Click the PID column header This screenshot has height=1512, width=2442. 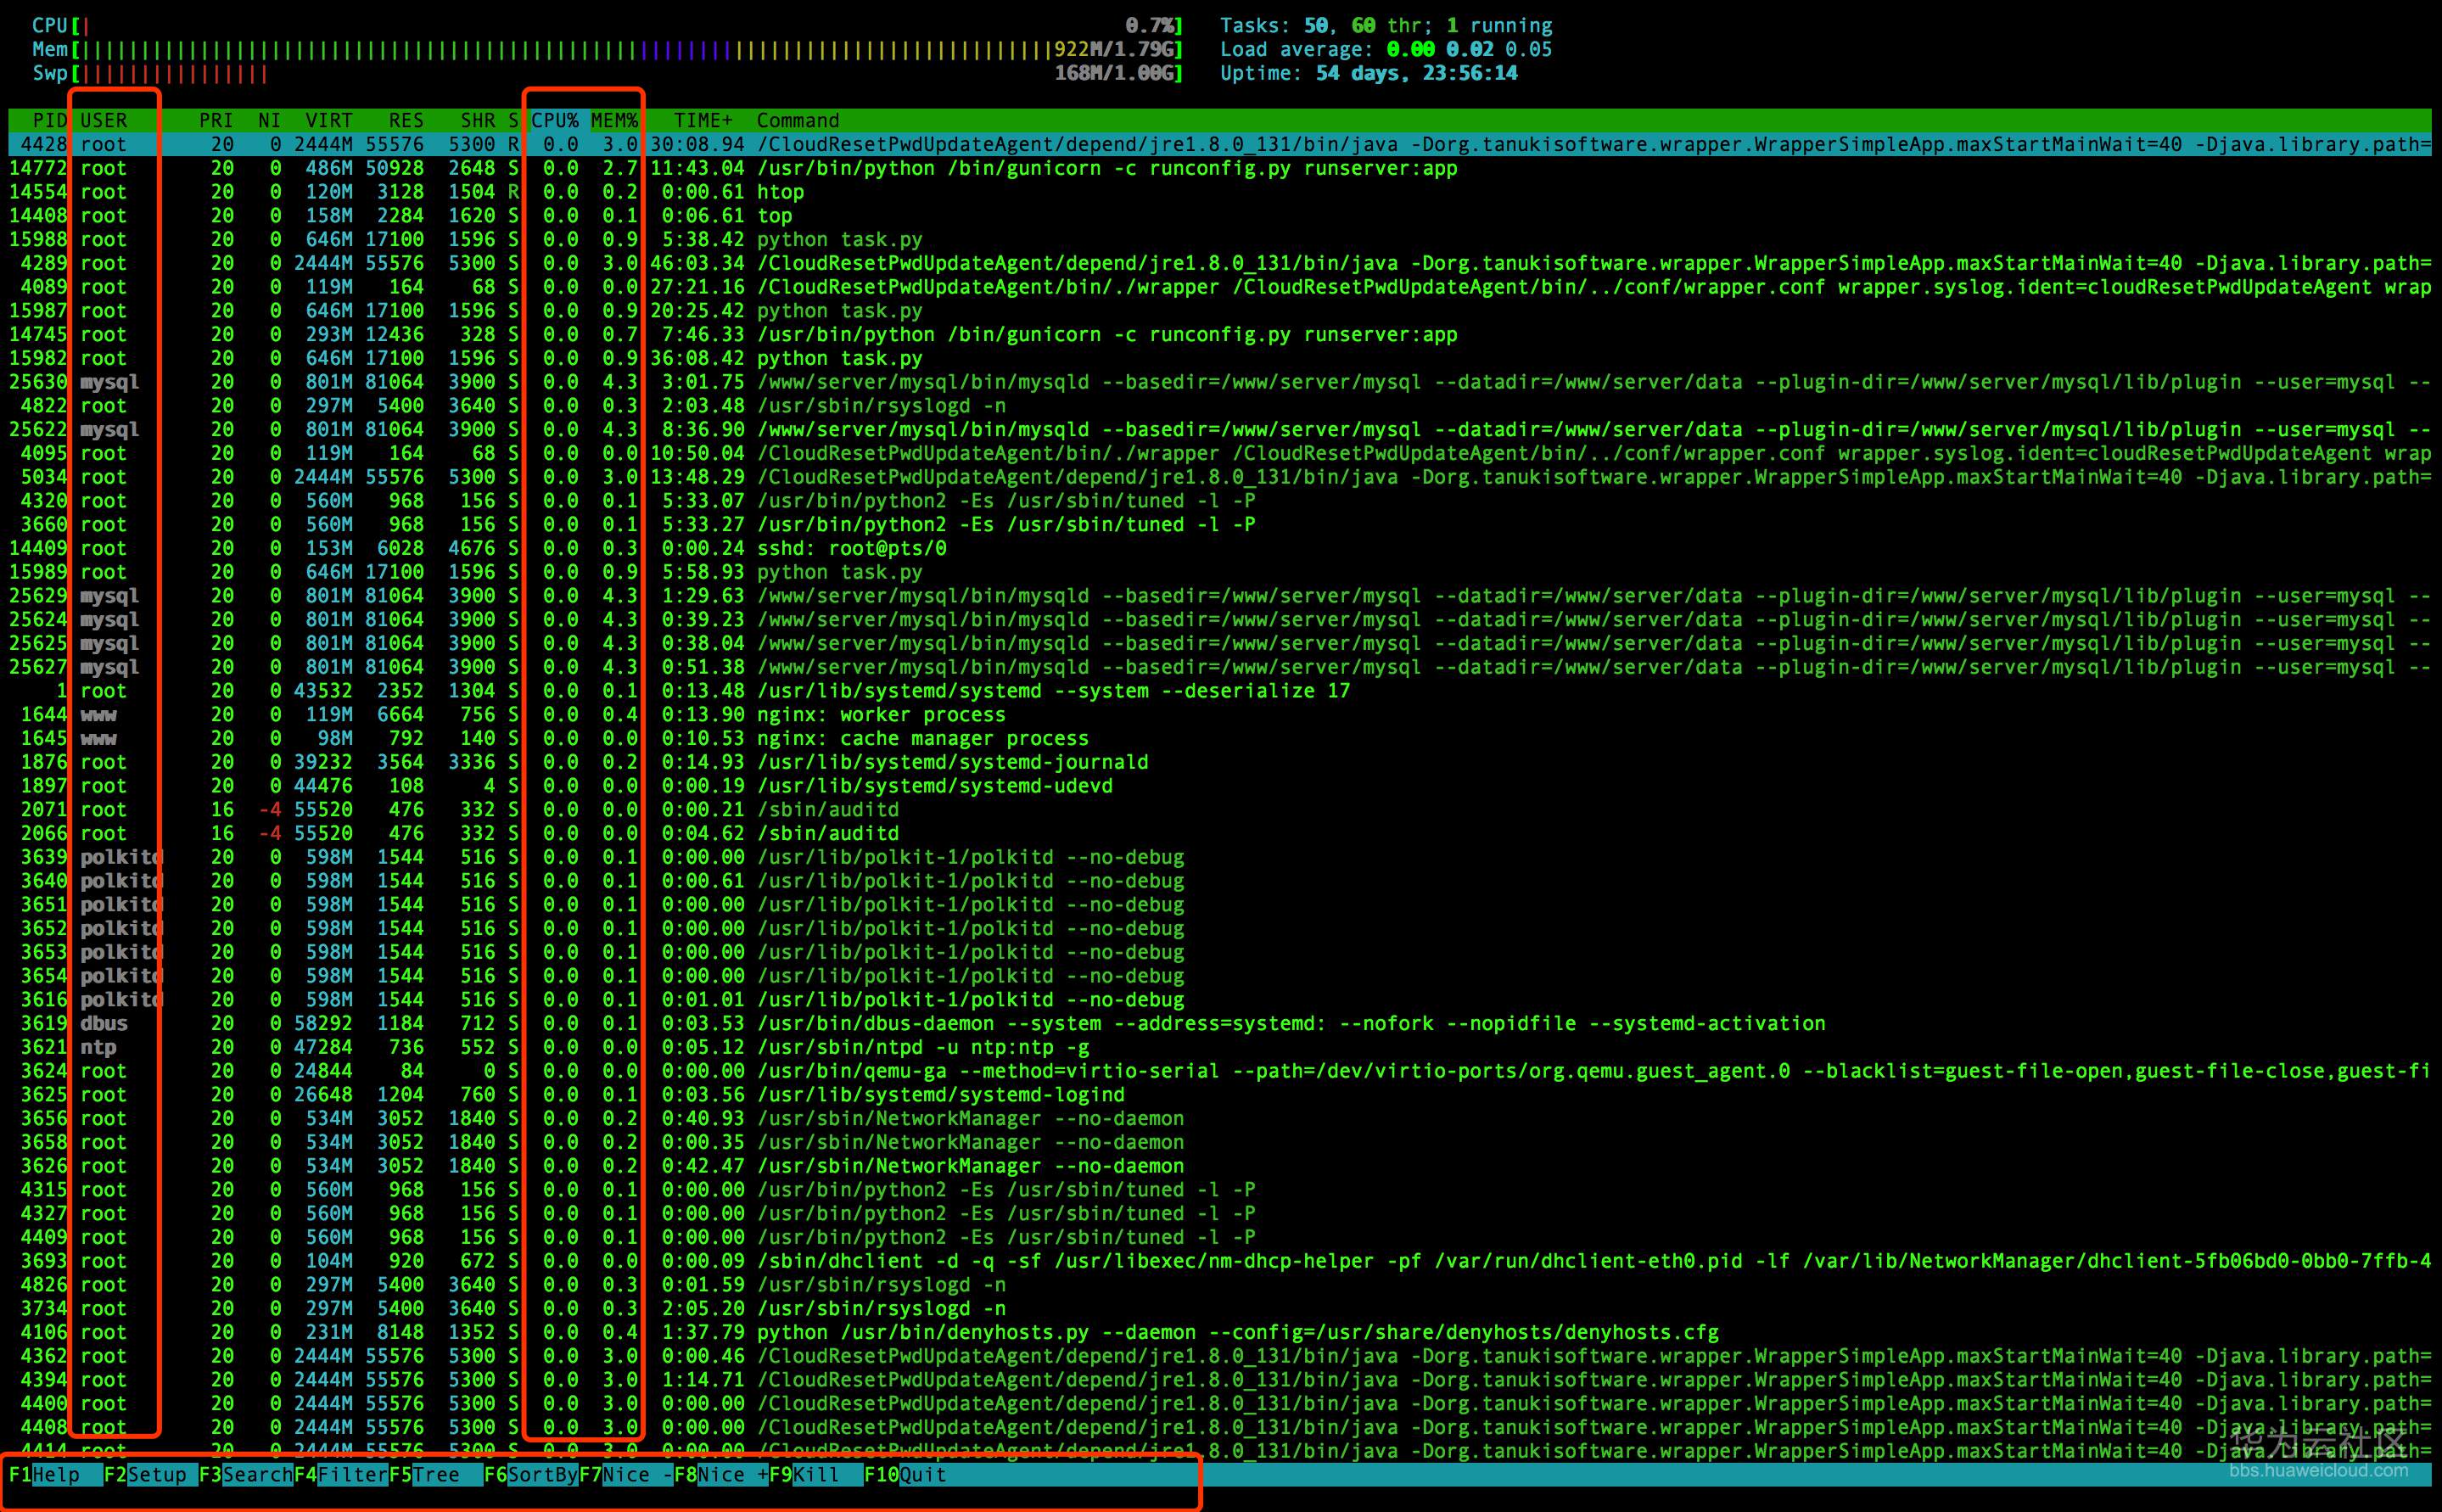[x=48, y=120]
